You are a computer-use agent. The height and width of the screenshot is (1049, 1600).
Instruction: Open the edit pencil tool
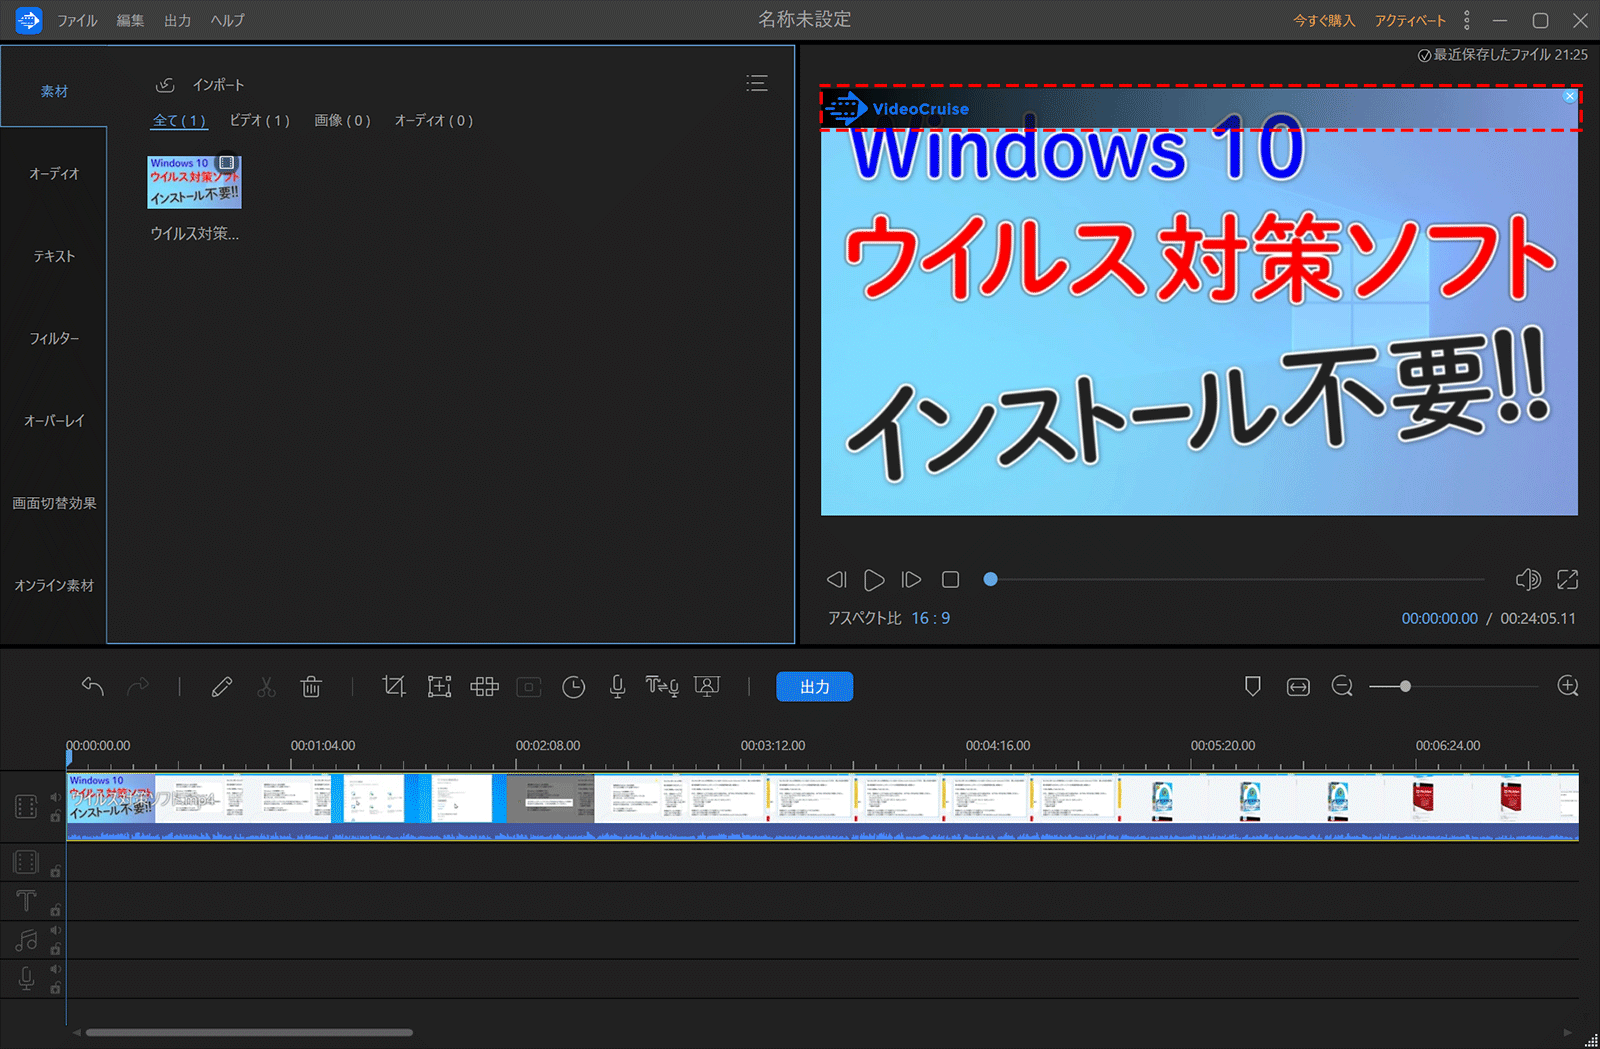pyautogui.click(x=222, y=686)
